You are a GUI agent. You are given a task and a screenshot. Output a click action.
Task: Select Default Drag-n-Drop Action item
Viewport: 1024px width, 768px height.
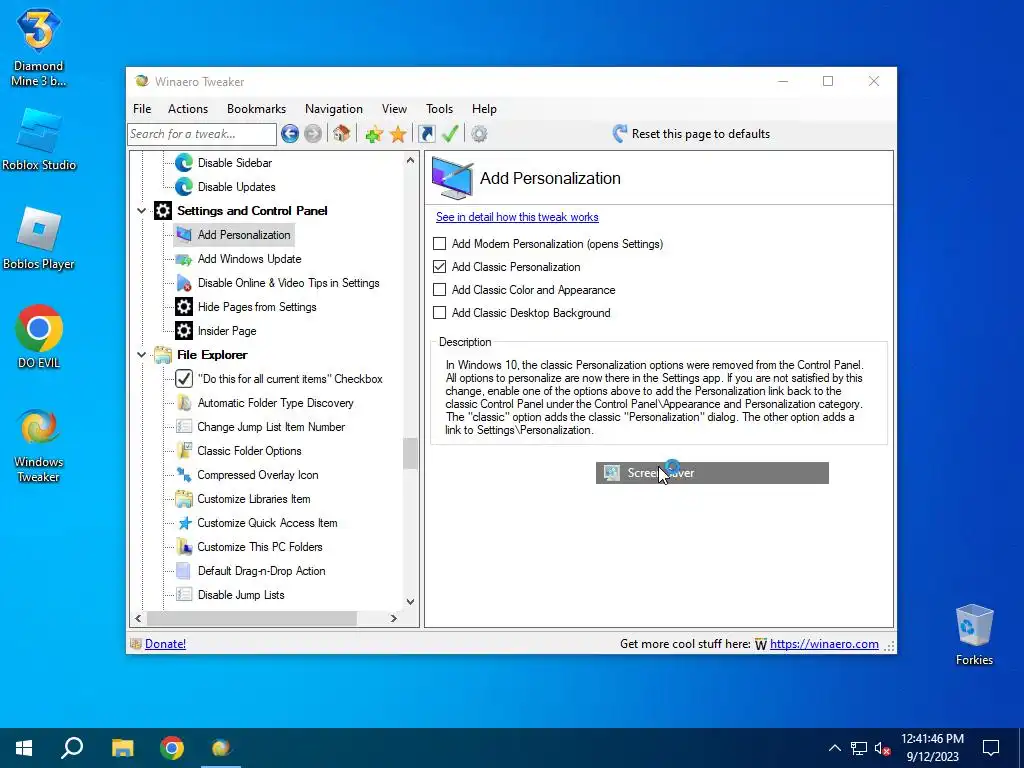click(x=261, y=571)
